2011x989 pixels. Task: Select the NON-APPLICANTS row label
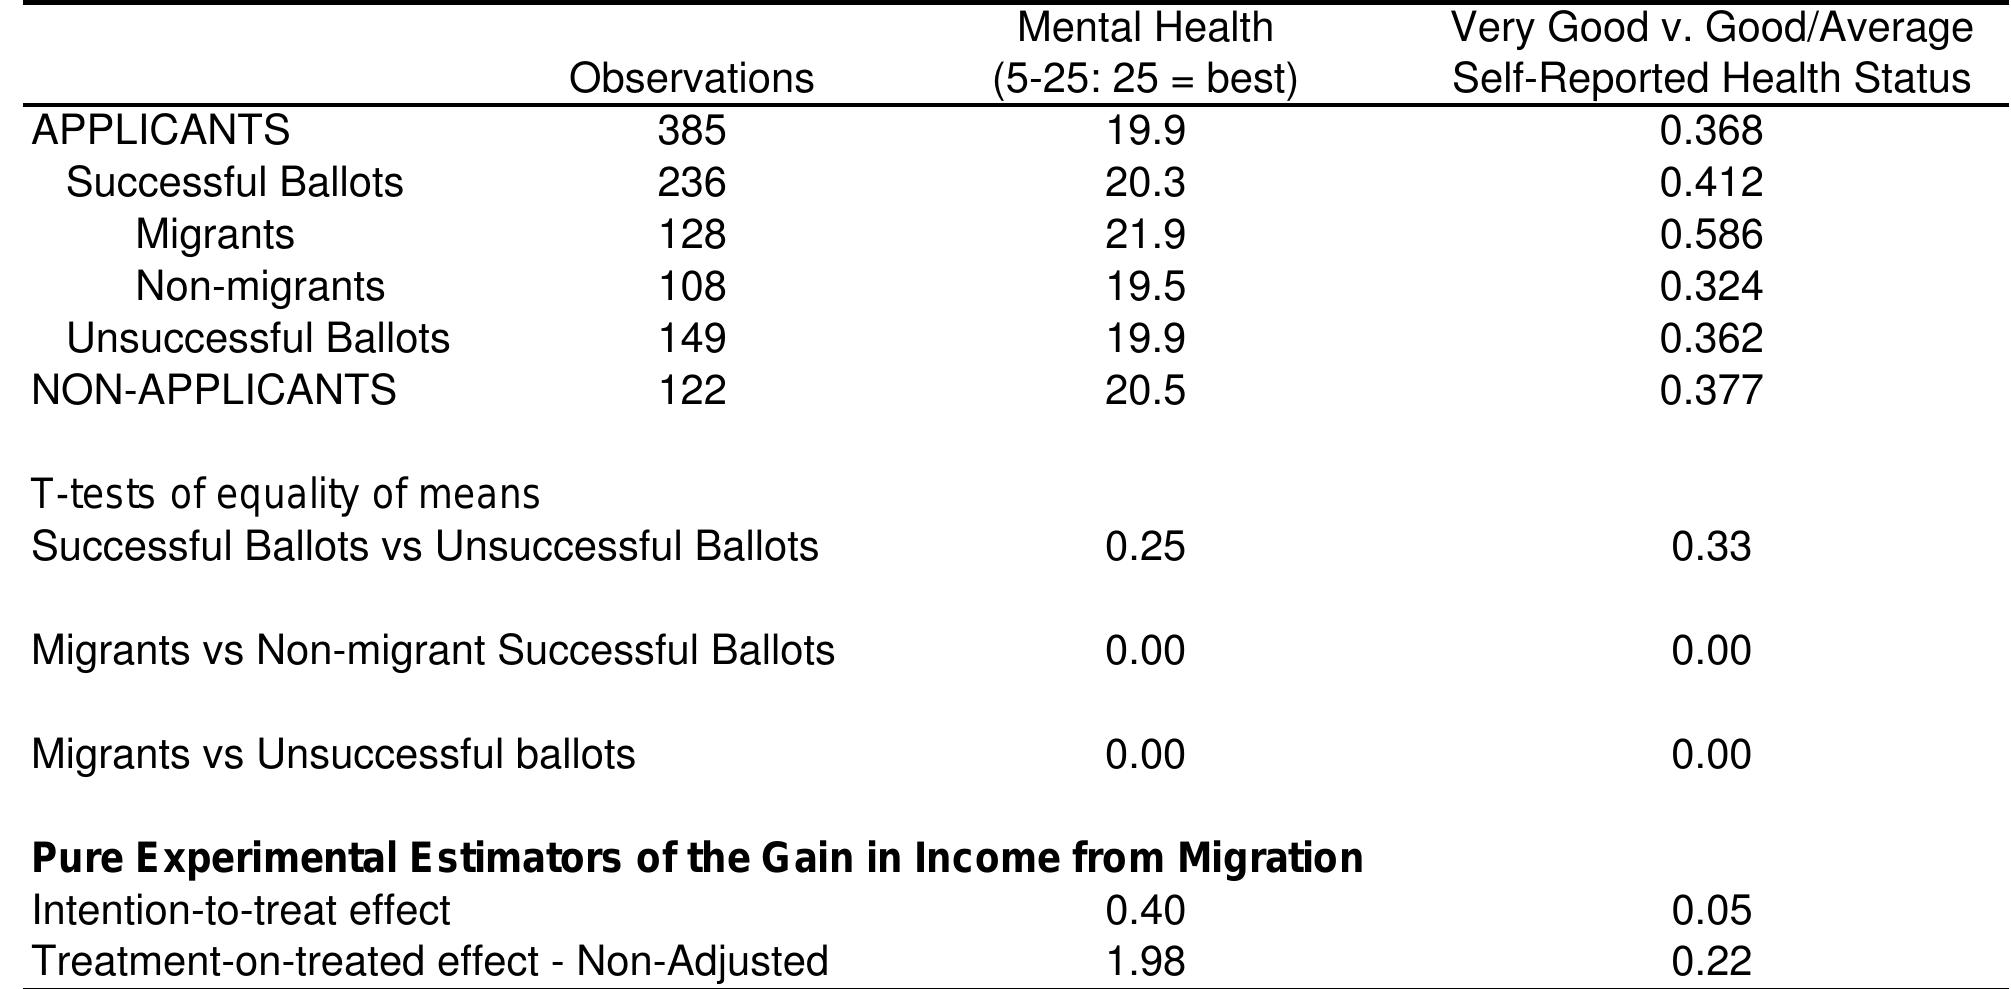tap(214, 389)
